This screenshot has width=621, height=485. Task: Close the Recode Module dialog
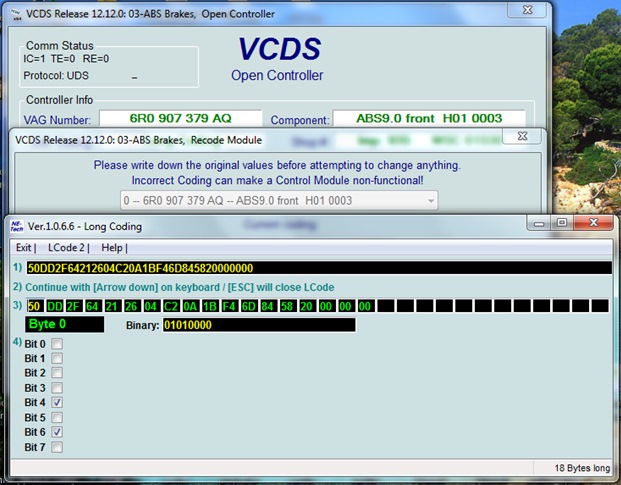pos(522,138)
